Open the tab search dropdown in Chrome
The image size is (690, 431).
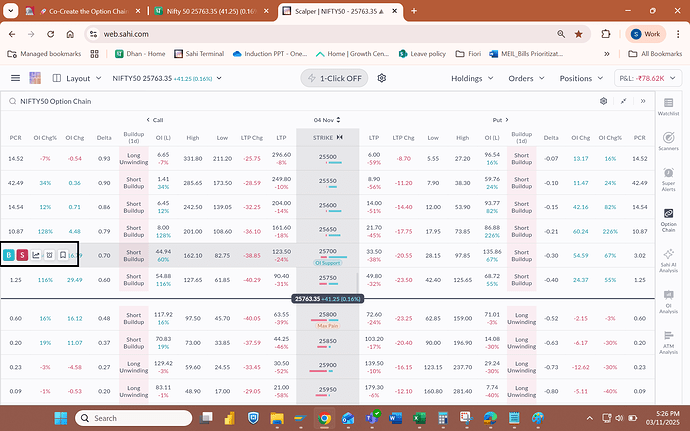[11, 11]
